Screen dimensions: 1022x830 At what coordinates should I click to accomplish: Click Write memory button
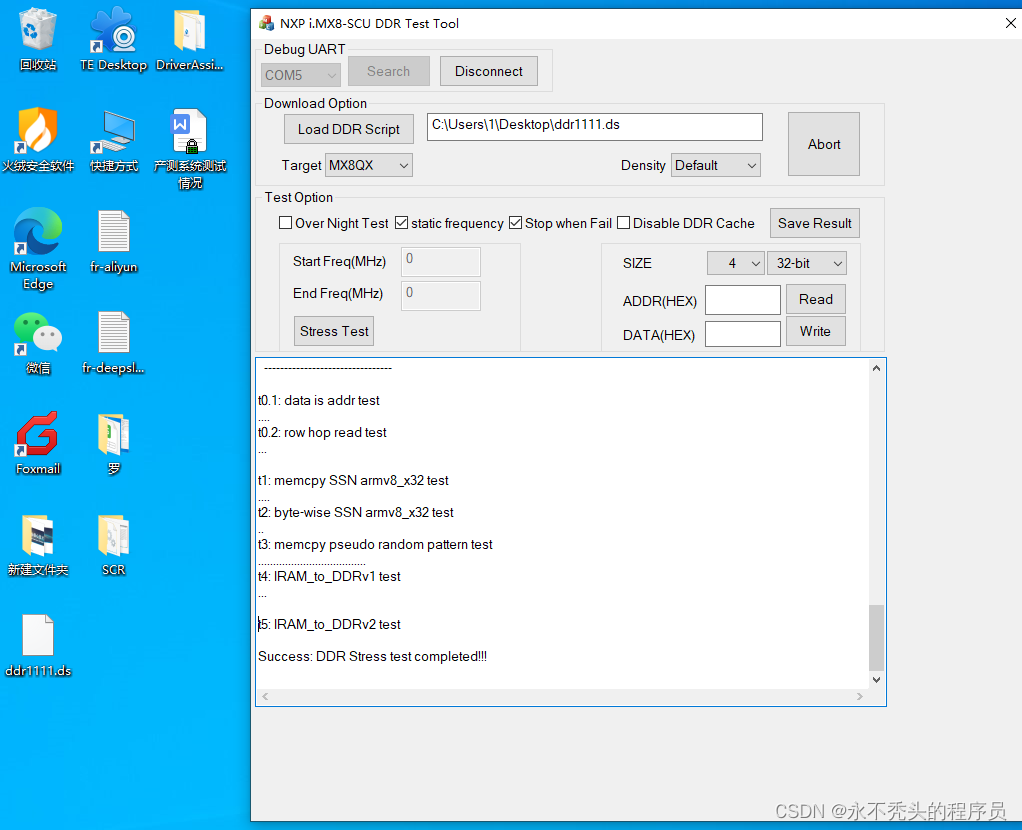815,331
